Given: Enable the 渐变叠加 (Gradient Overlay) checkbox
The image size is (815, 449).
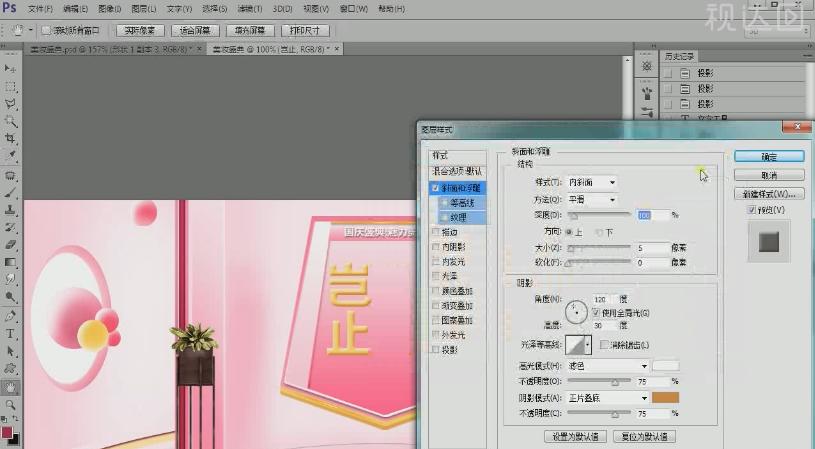Looking at the screenshot, I should pos(436,306).
